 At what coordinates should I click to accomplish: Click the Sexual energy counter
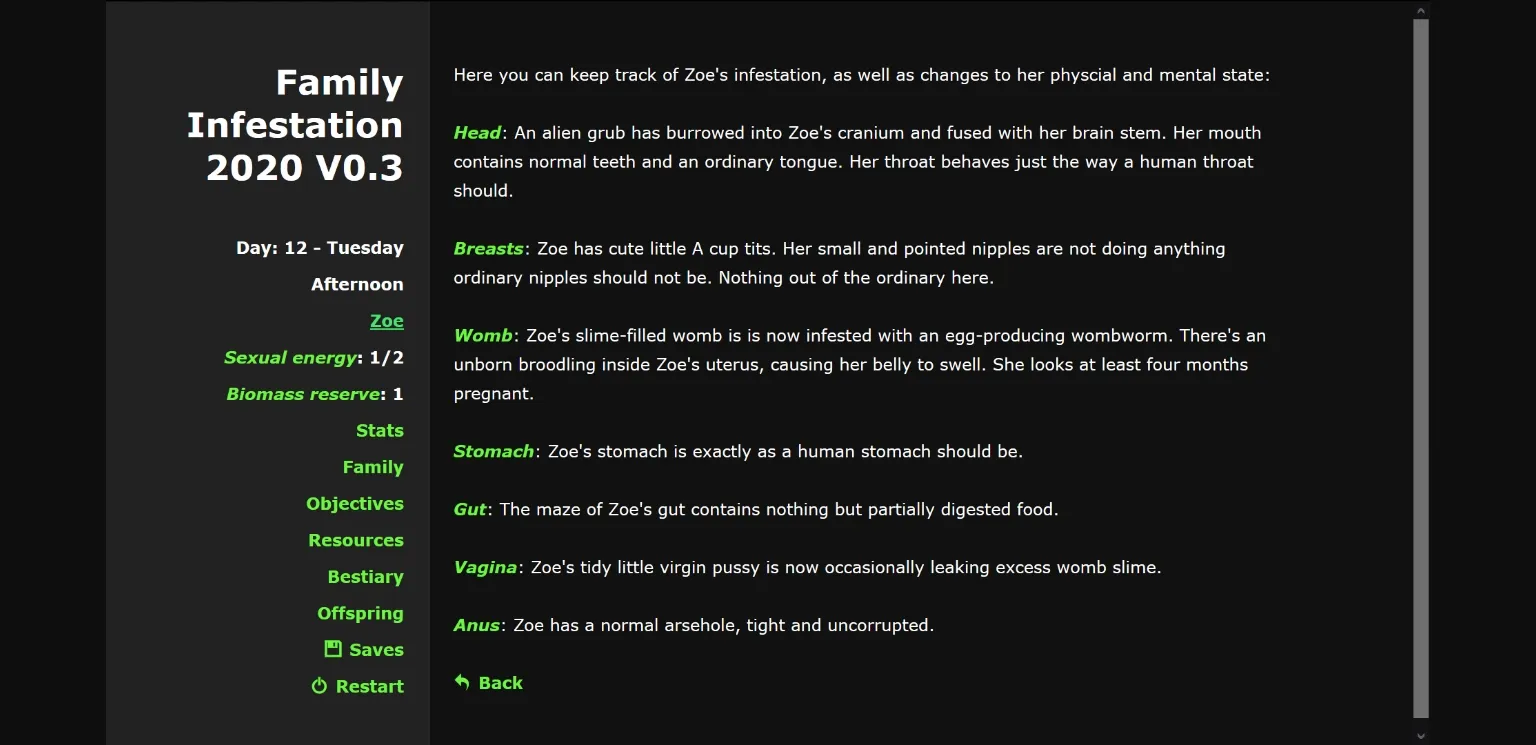[313, 357]
